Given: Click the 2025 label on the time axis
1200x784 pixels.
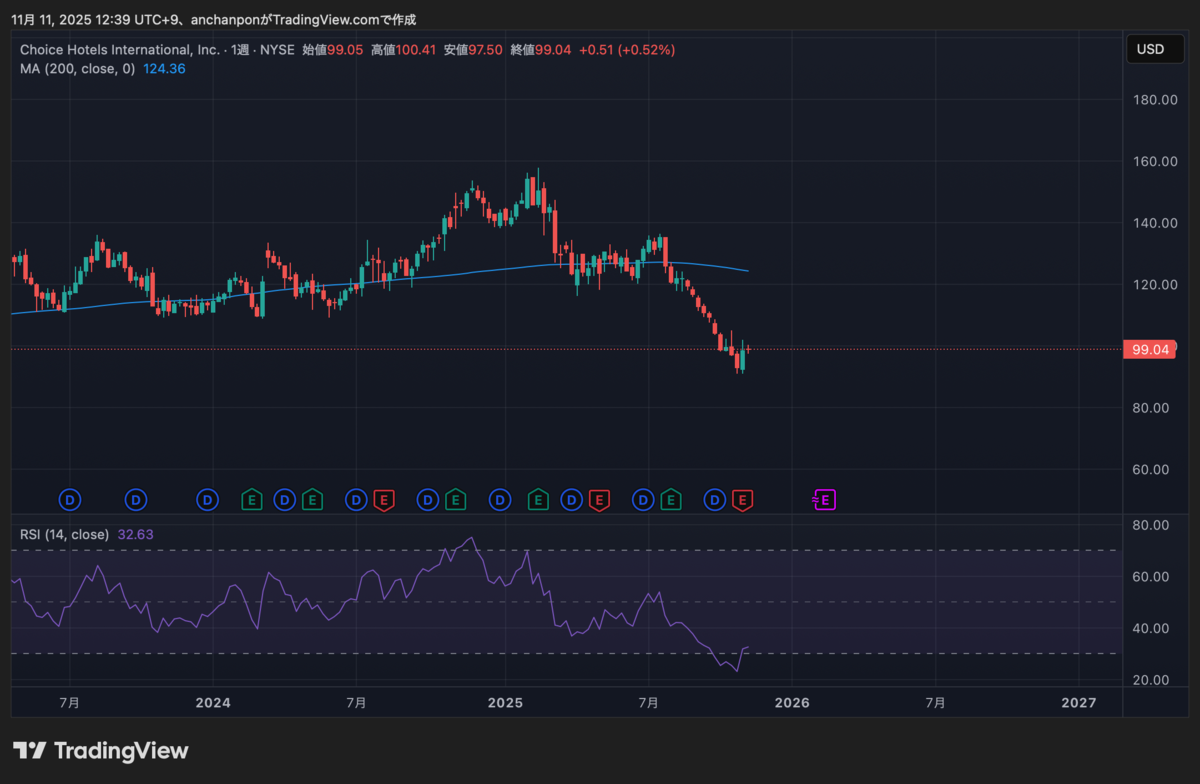Looking at the screenshot, I should 505,703.
